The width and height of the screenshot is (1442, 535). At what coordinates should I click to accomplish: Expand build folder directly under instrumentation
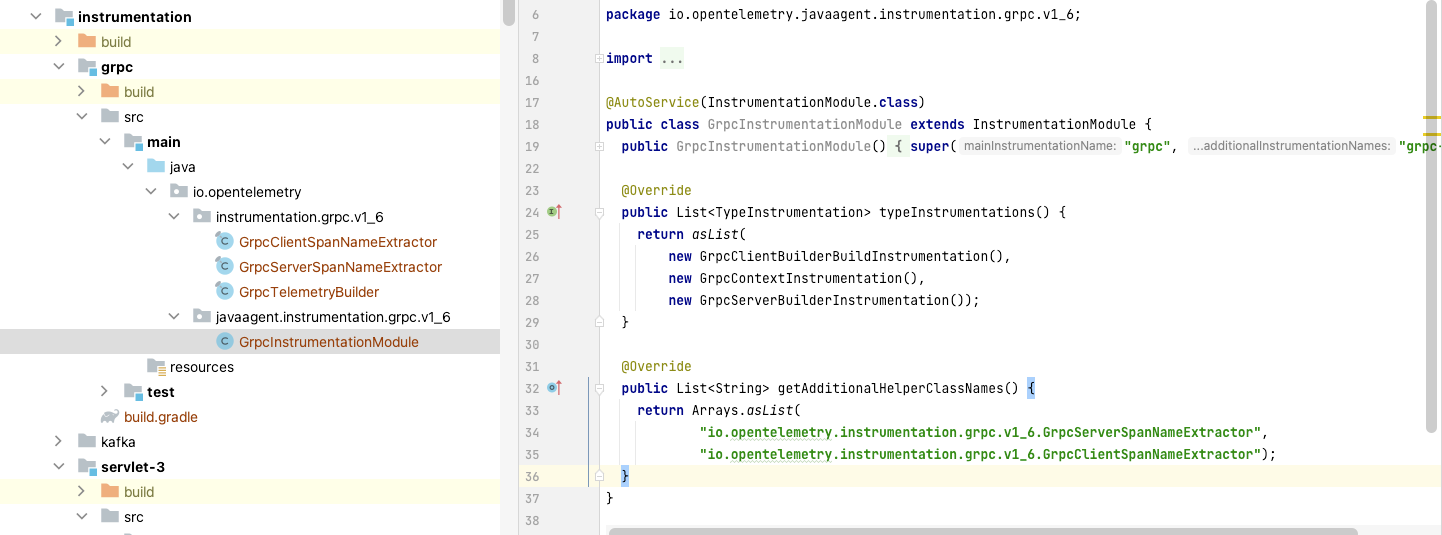tap(58, 42)
